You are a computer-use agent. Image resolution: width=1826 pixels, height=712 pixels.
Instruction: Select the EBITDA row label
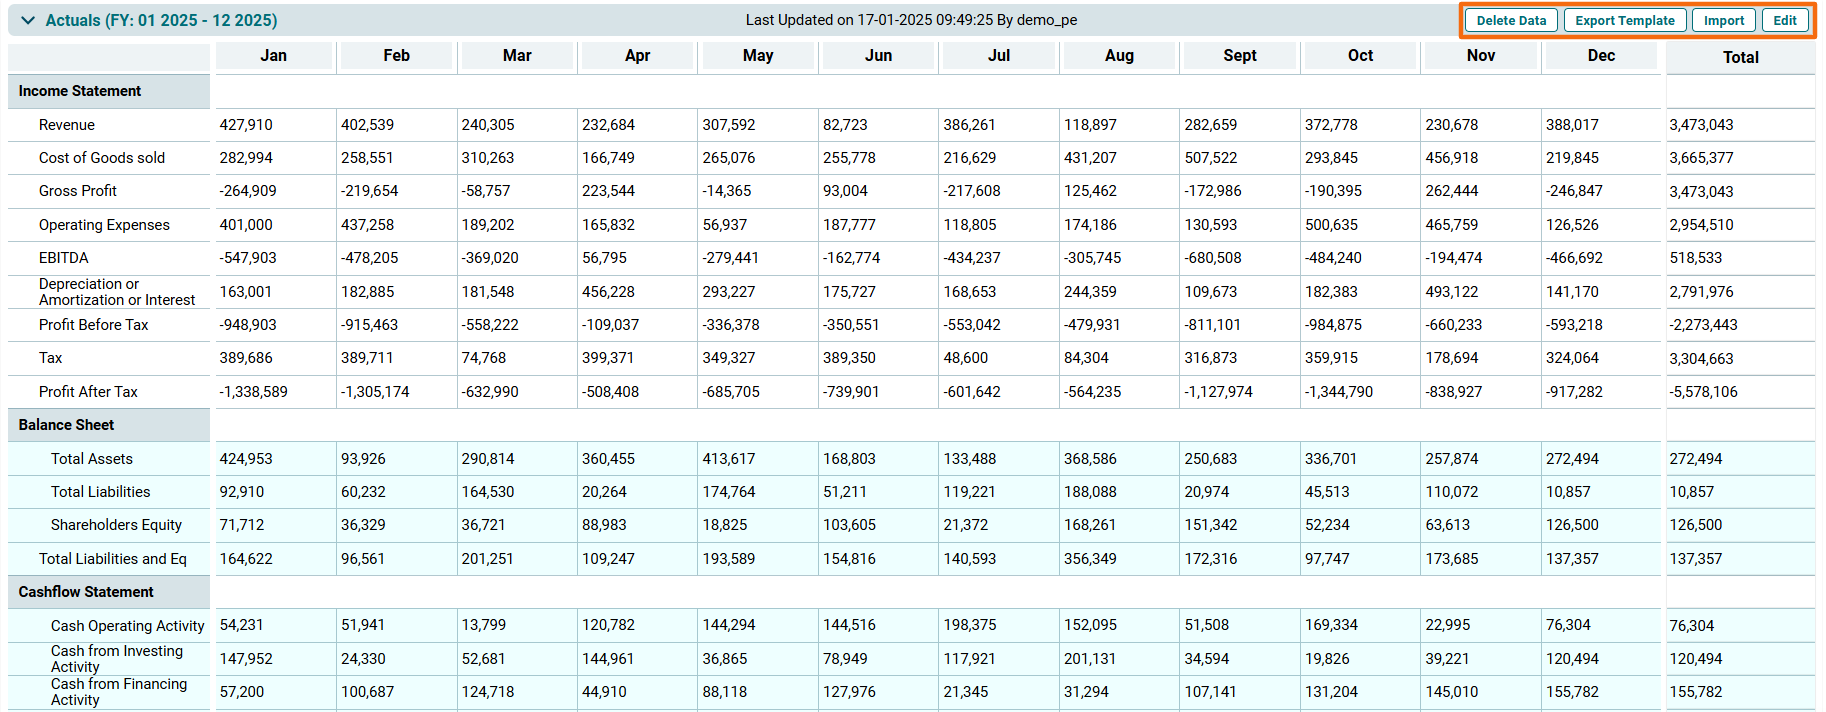pyautogui.click(x=64, y=258)
